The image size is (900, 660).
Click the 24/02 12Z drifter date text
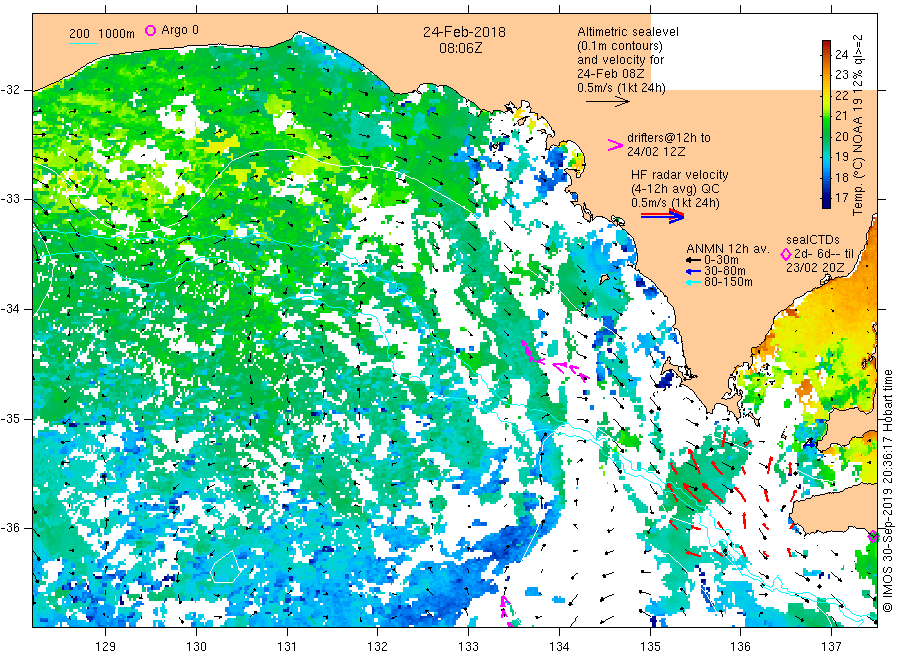(x=656, y=152)
